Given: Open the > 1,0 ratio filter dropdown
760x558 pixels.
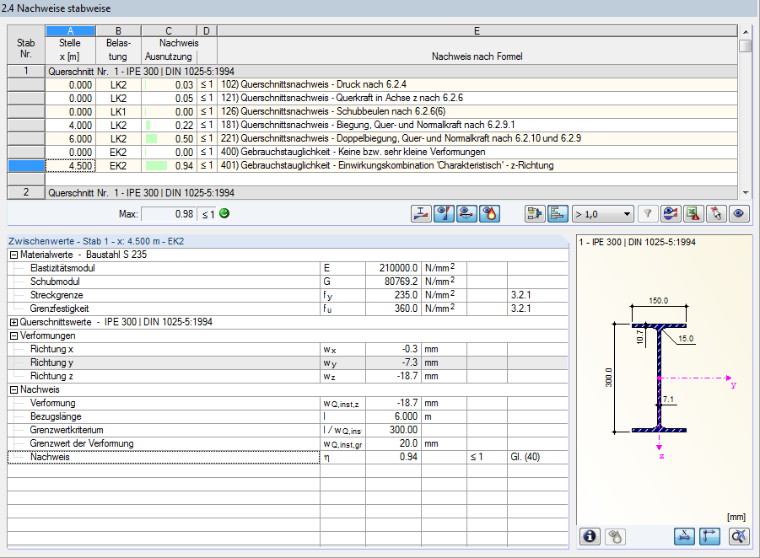Looking at the screenshot, I should coord(603,214).
